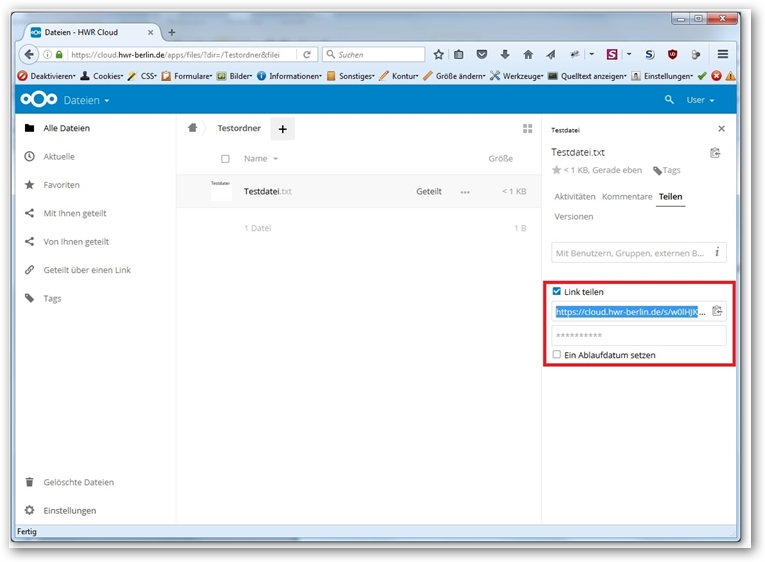The width and height of the screenshot is (765, 562).
Task: Uncheck Link teilen checkbox
Action: coord(556,291)
